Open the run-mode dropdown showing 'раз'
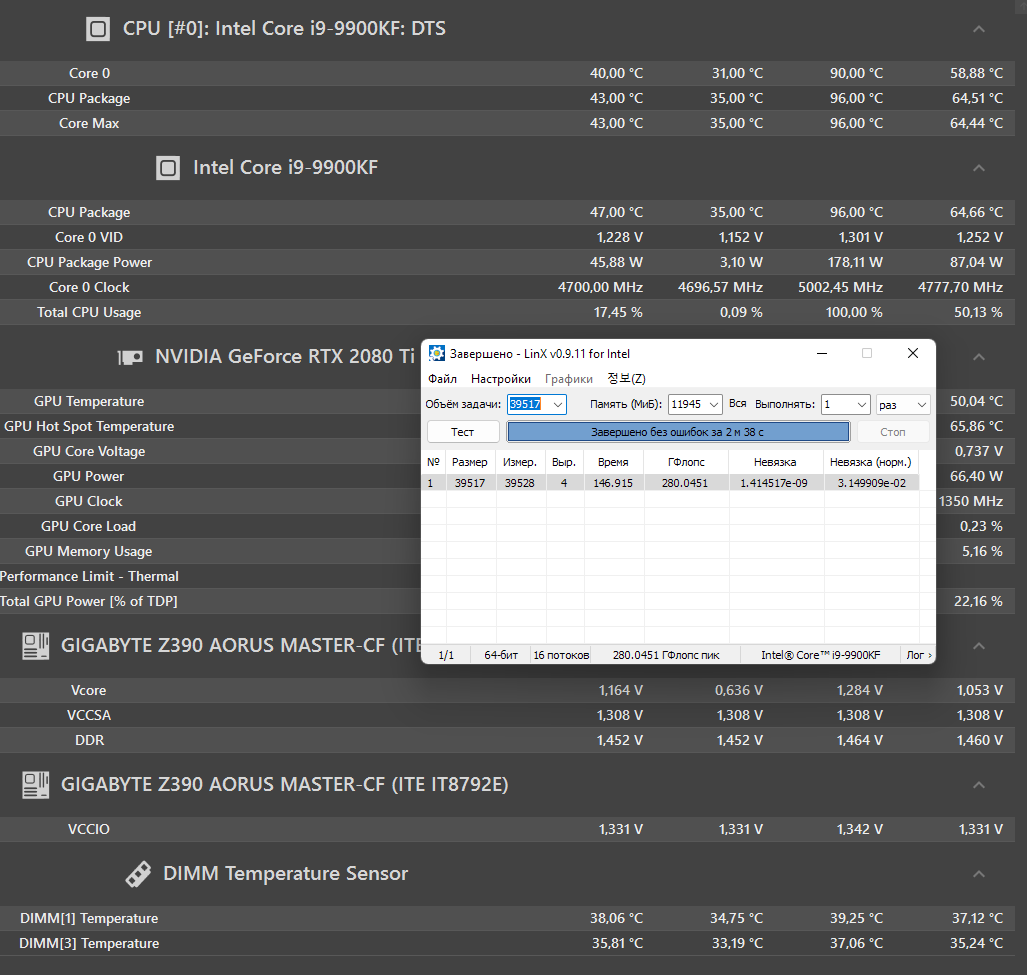1027x975 pixels. point(921,404)
